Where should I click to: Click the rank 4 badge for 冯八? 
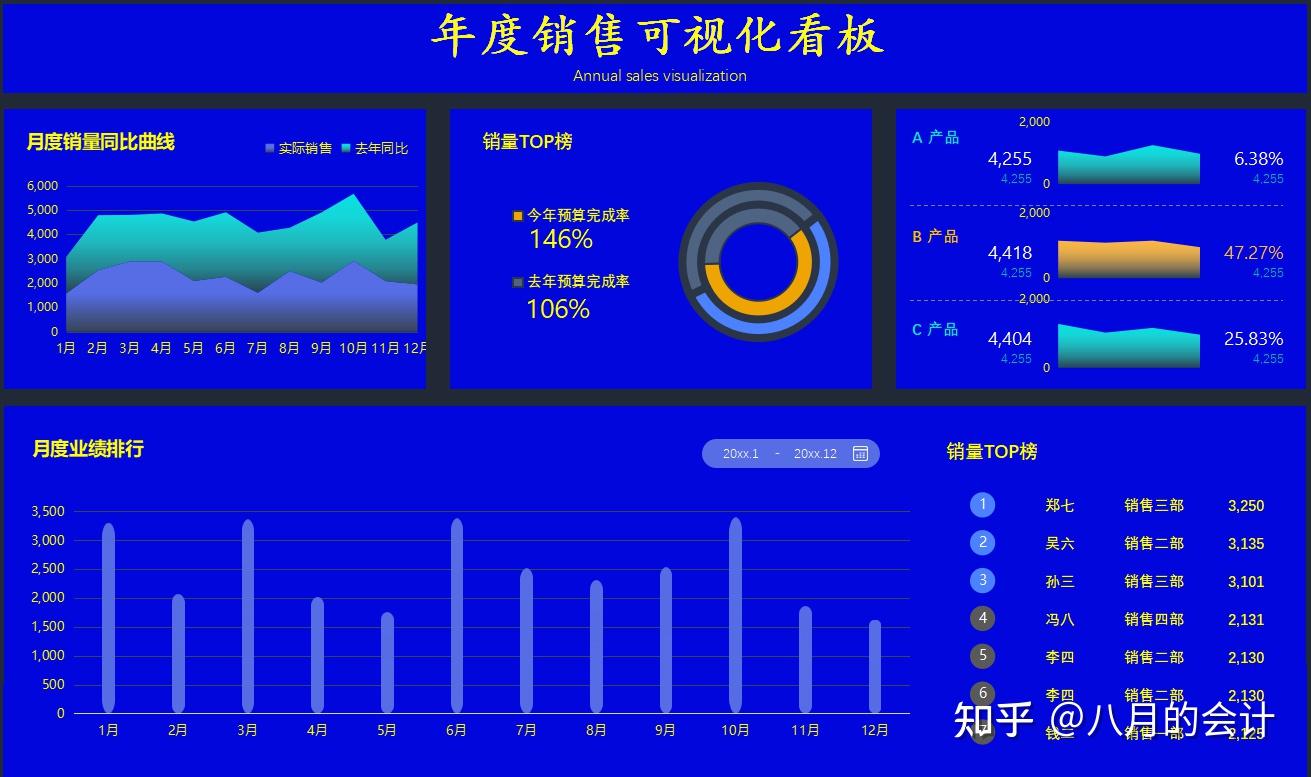click(983, 619)
